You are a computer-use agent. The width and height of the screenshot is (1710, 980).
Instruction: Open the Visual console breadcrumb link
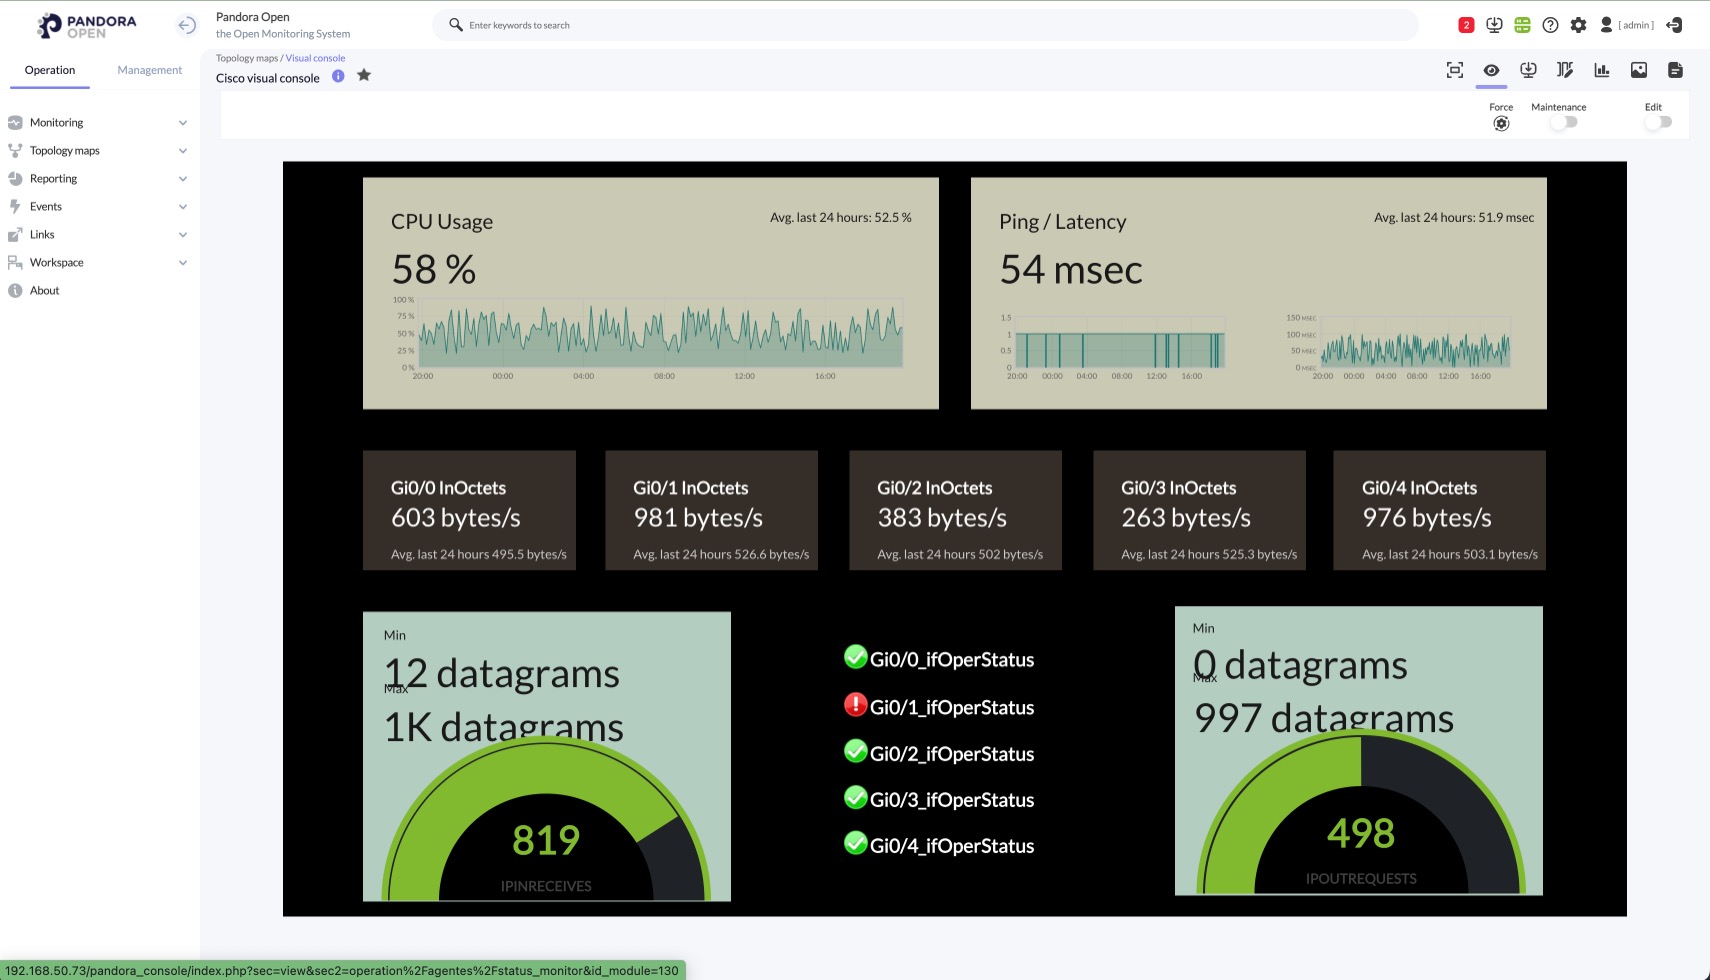click(315, 58)
